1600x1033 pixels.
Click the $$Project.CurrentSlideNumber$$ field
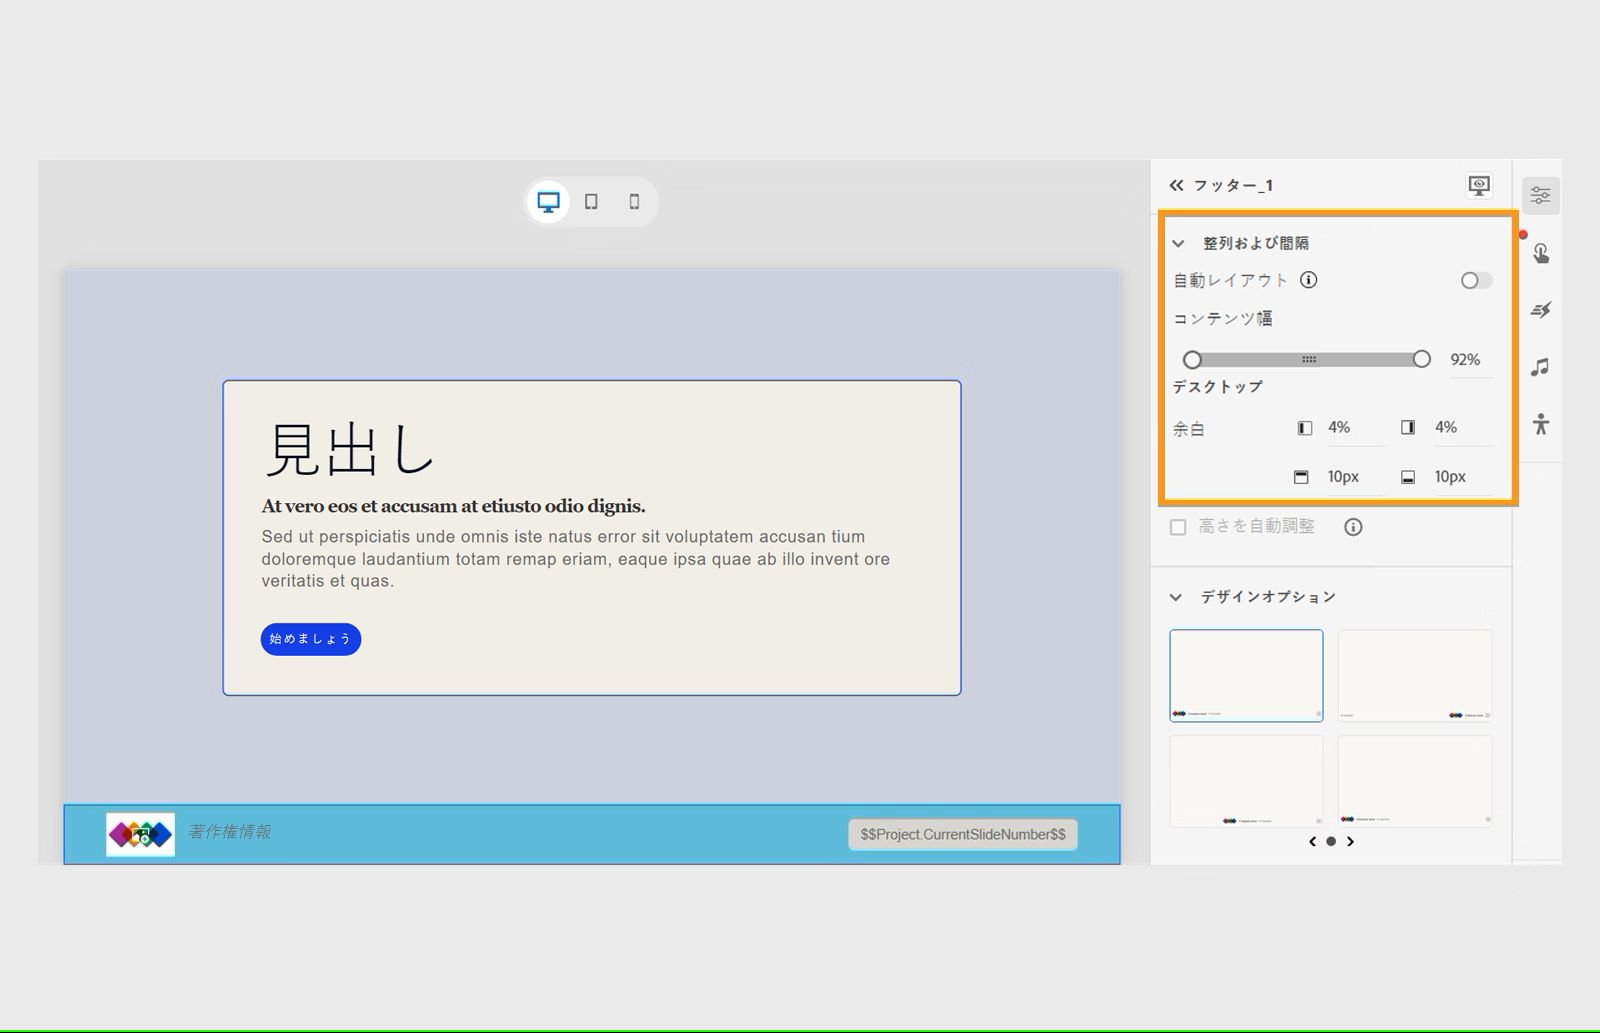(x=963, y=835)
